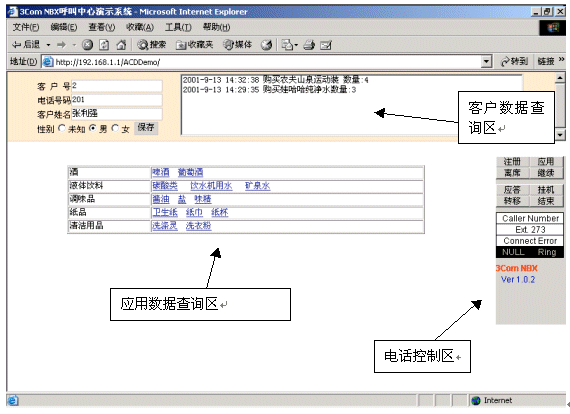
Task: Open the Back button history dropdown arrow
Action: [48, 45]
